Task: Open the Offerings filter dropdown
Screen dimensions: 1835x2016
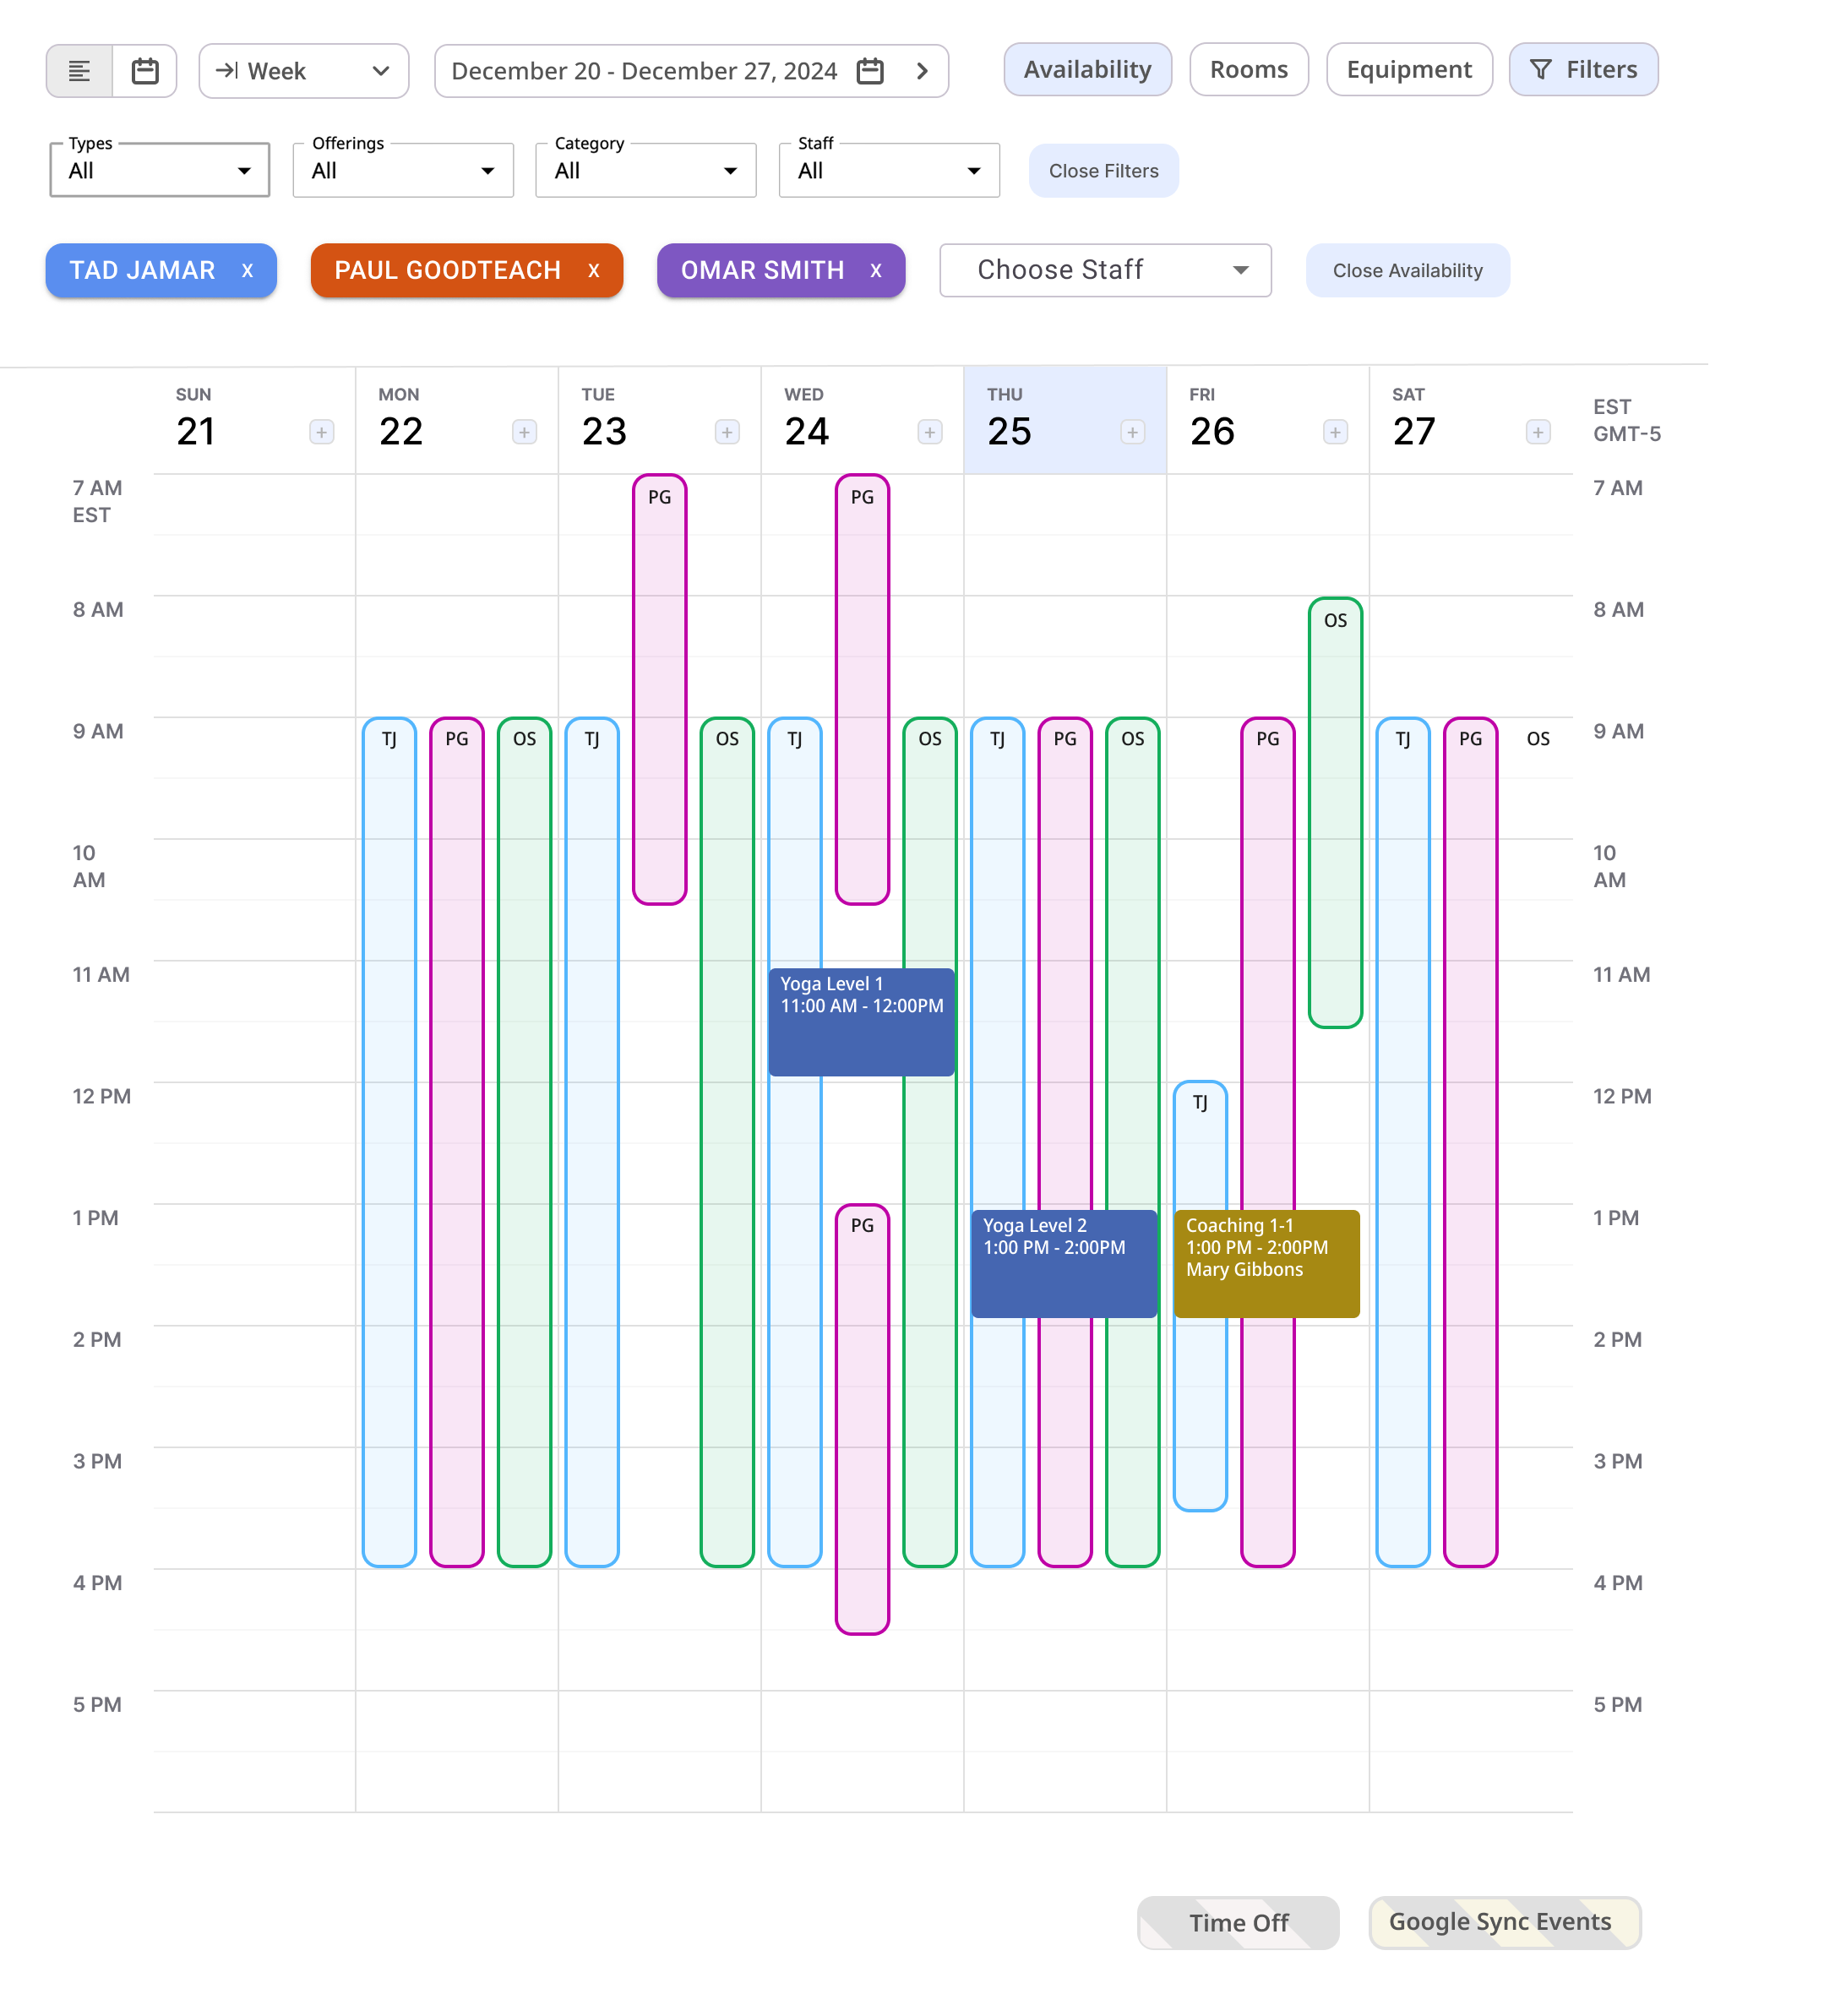Action: click(x=402, y=170)
